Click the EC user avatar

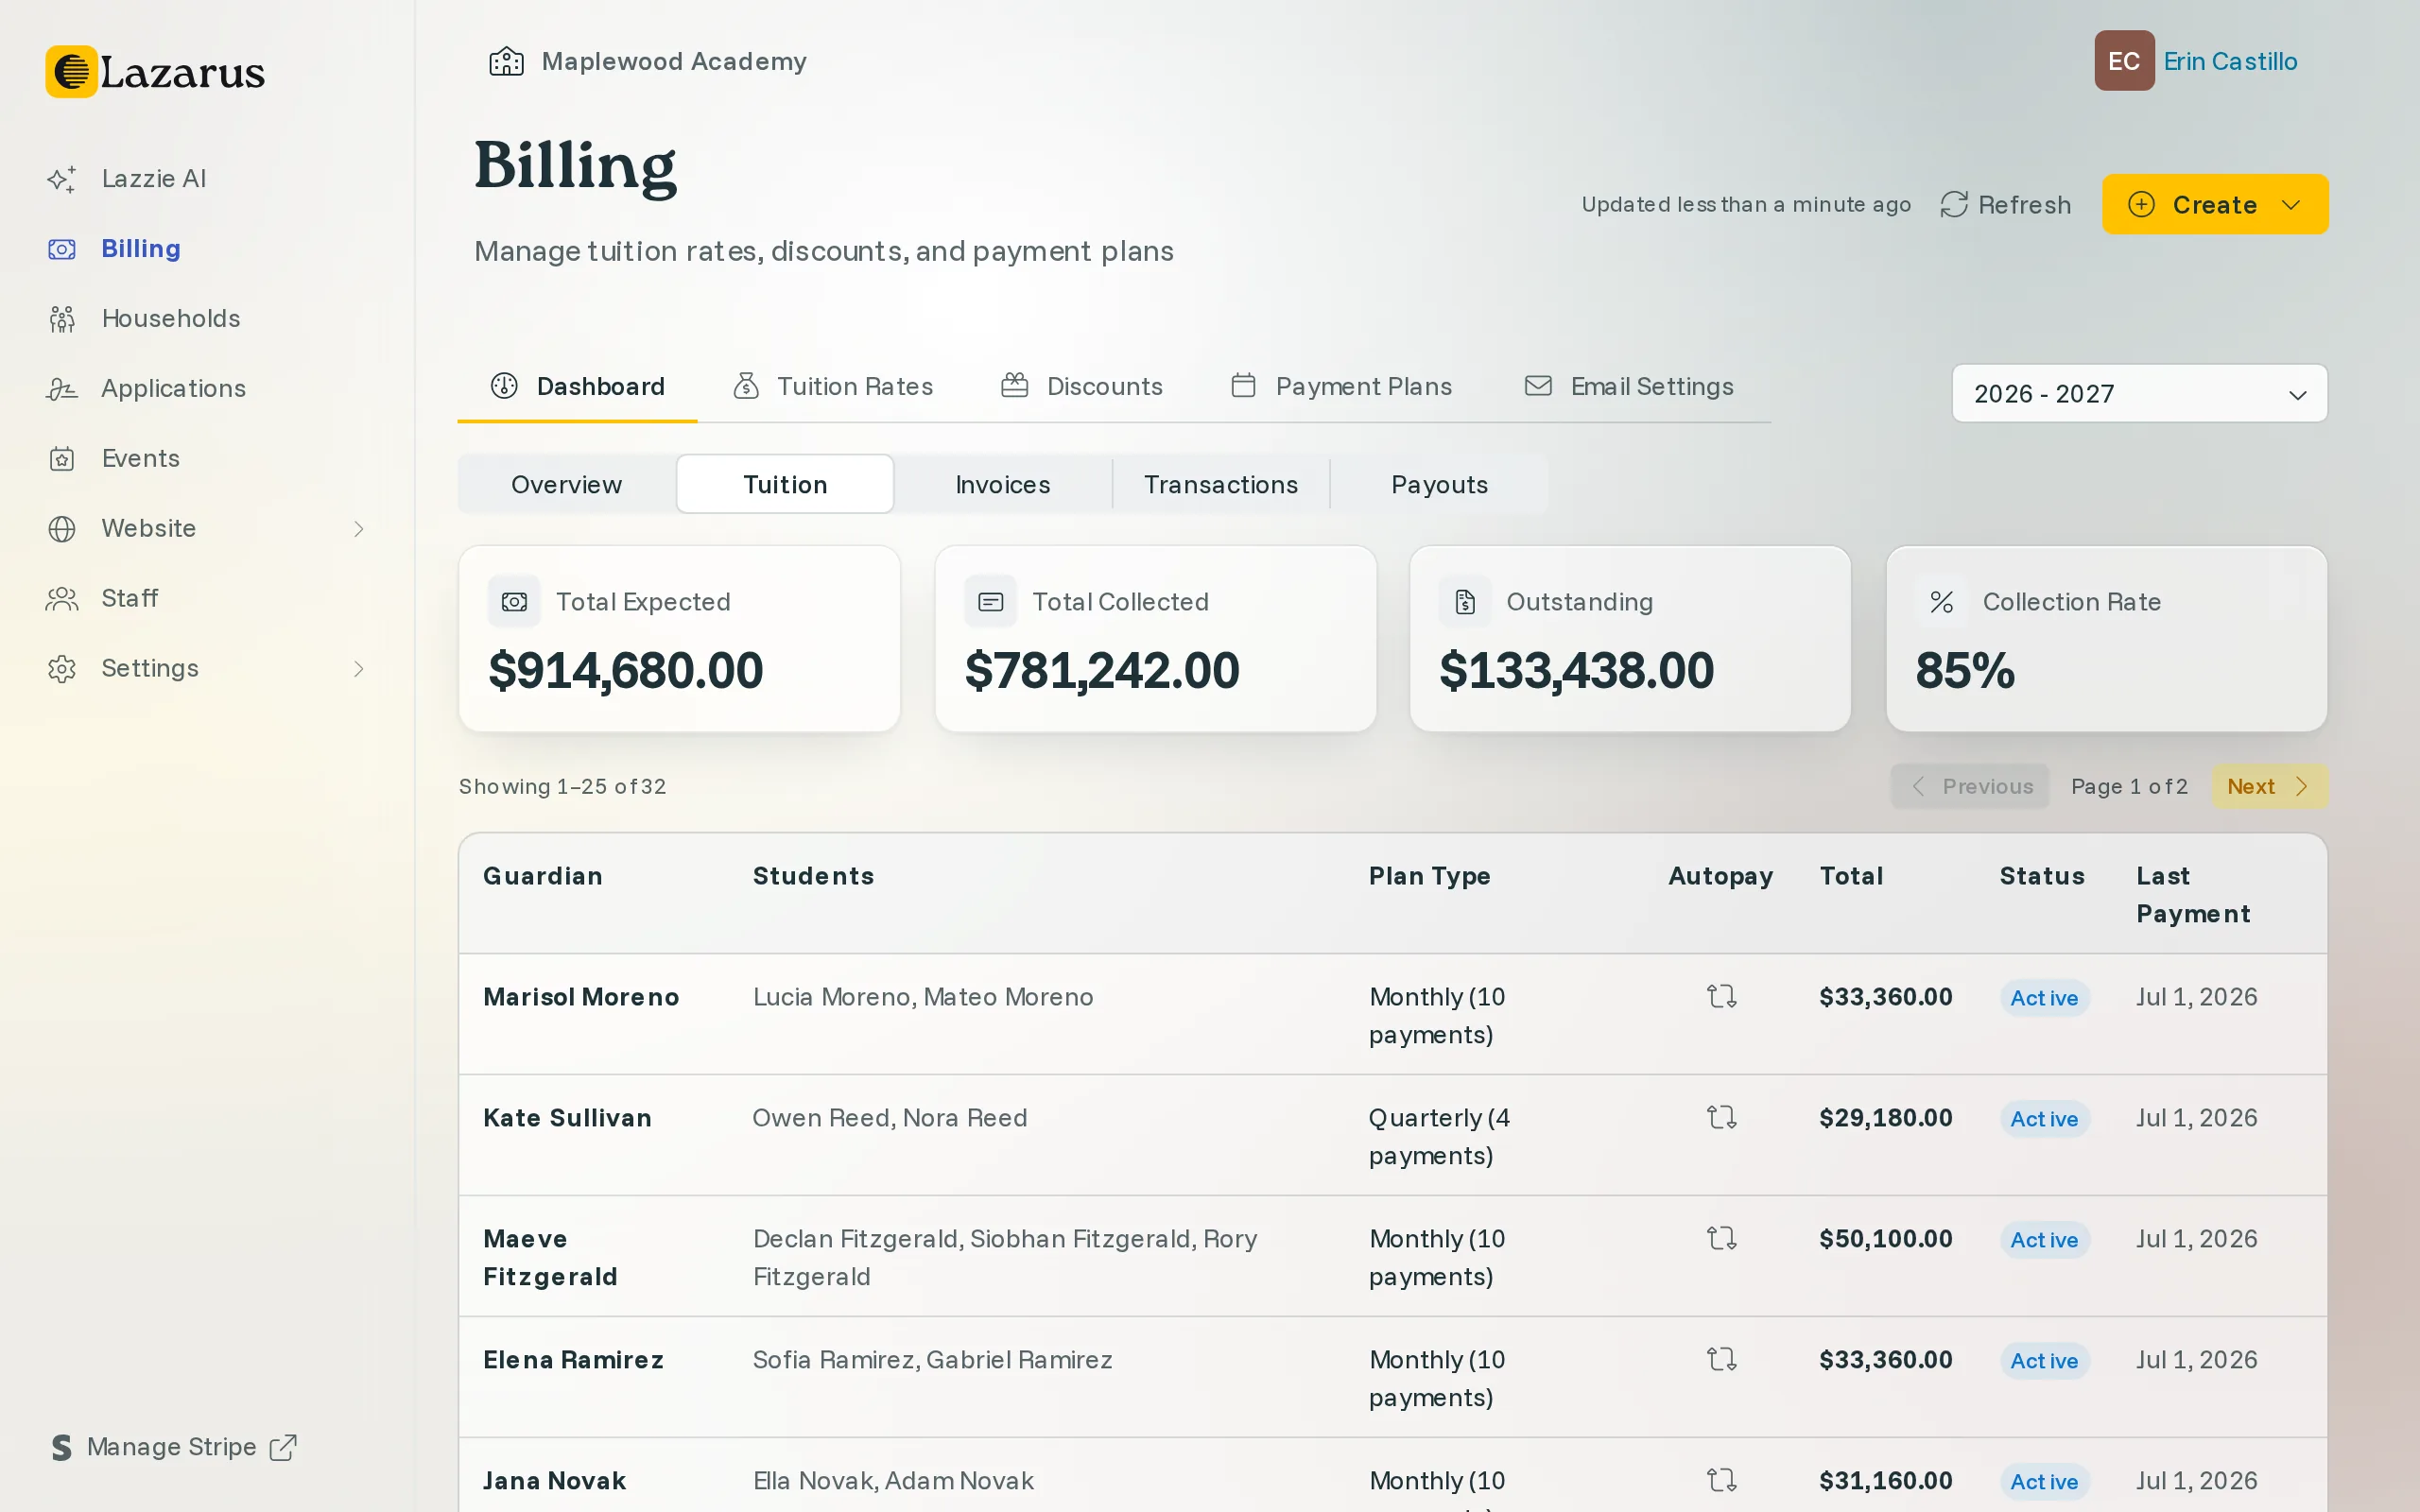pyautogui.click(x=2124, y=61)
